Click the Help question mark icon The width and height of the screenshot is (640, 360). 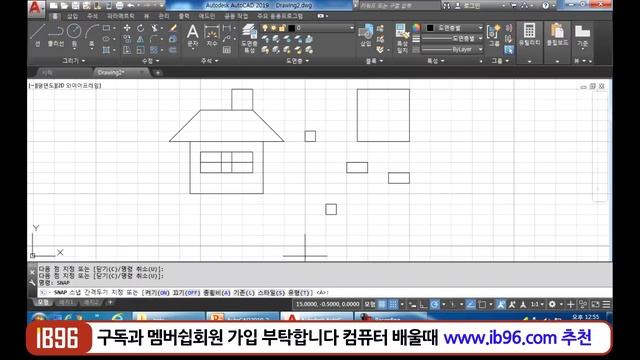546,6
